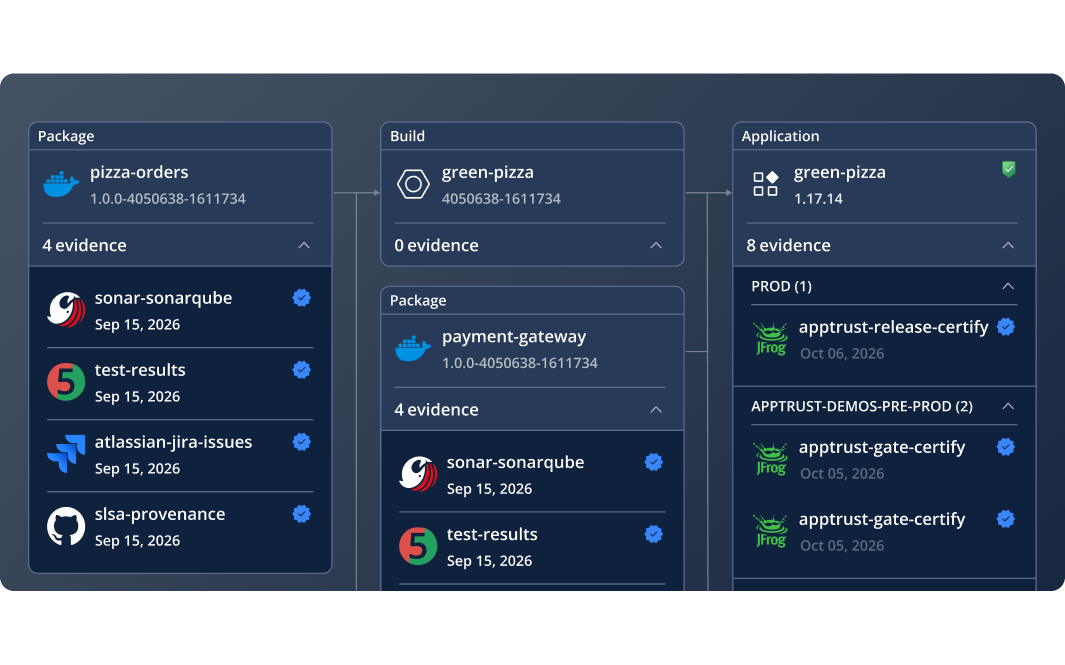This screenshot has height=665, width=1065.
Task: Click the green shield badge on green-pizza application
Action: coord(1009,169)
